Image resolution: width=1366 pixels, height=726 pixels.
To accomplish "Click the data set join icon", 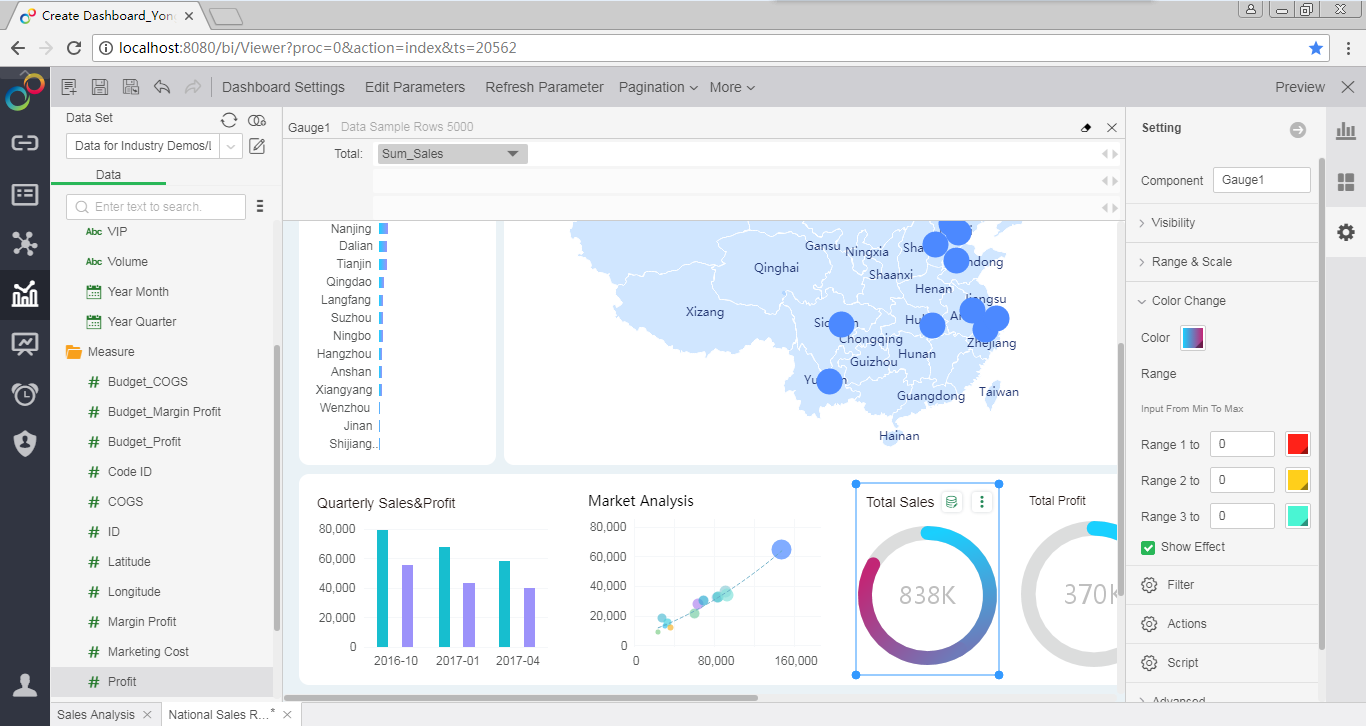I will click(x=257, y=119).
